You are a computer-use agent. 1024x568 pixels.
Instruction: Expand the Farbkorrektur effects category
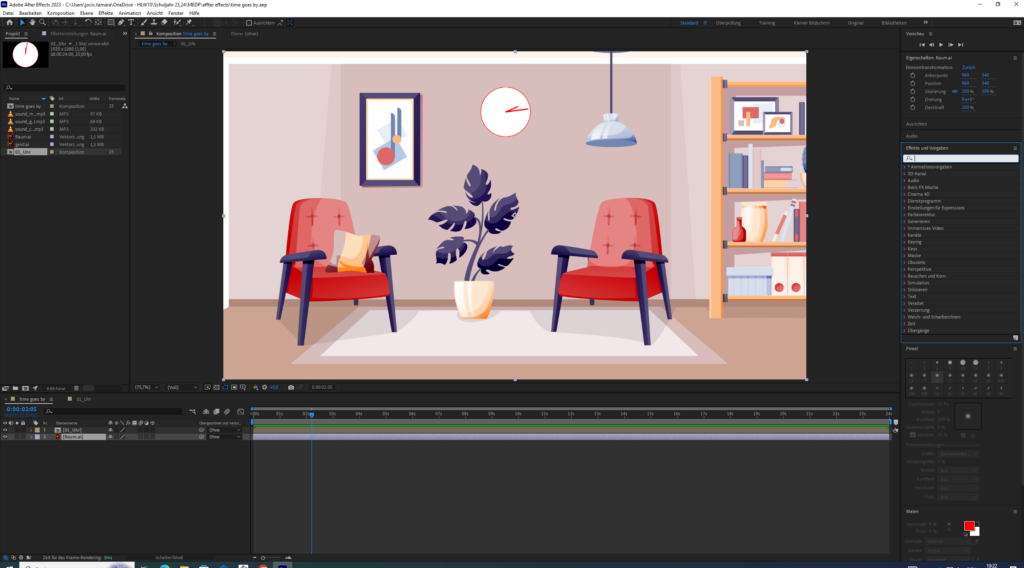click(919, 213)
